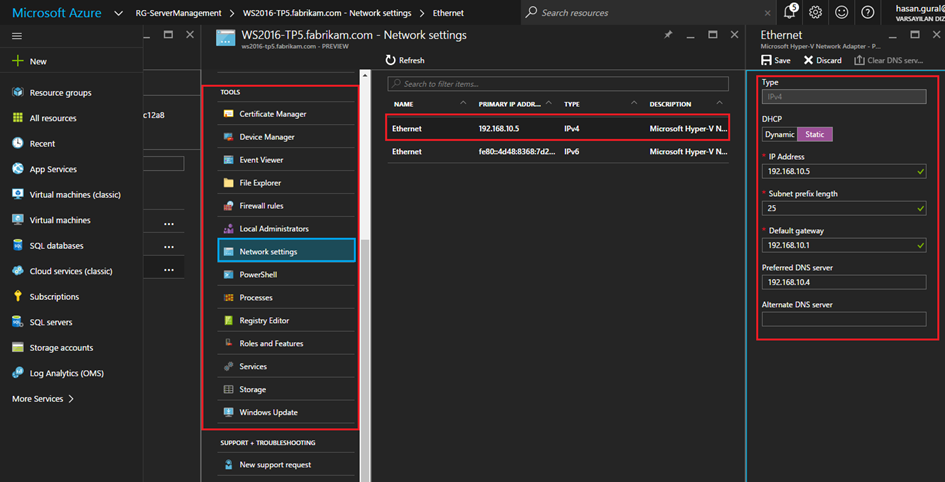Click the PowerShell tool icon

tap(228, 274)
